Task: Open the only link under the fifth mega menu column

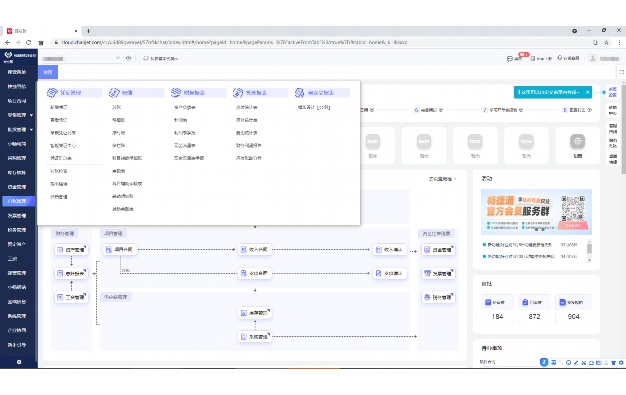Action: (x=314, y=107)
